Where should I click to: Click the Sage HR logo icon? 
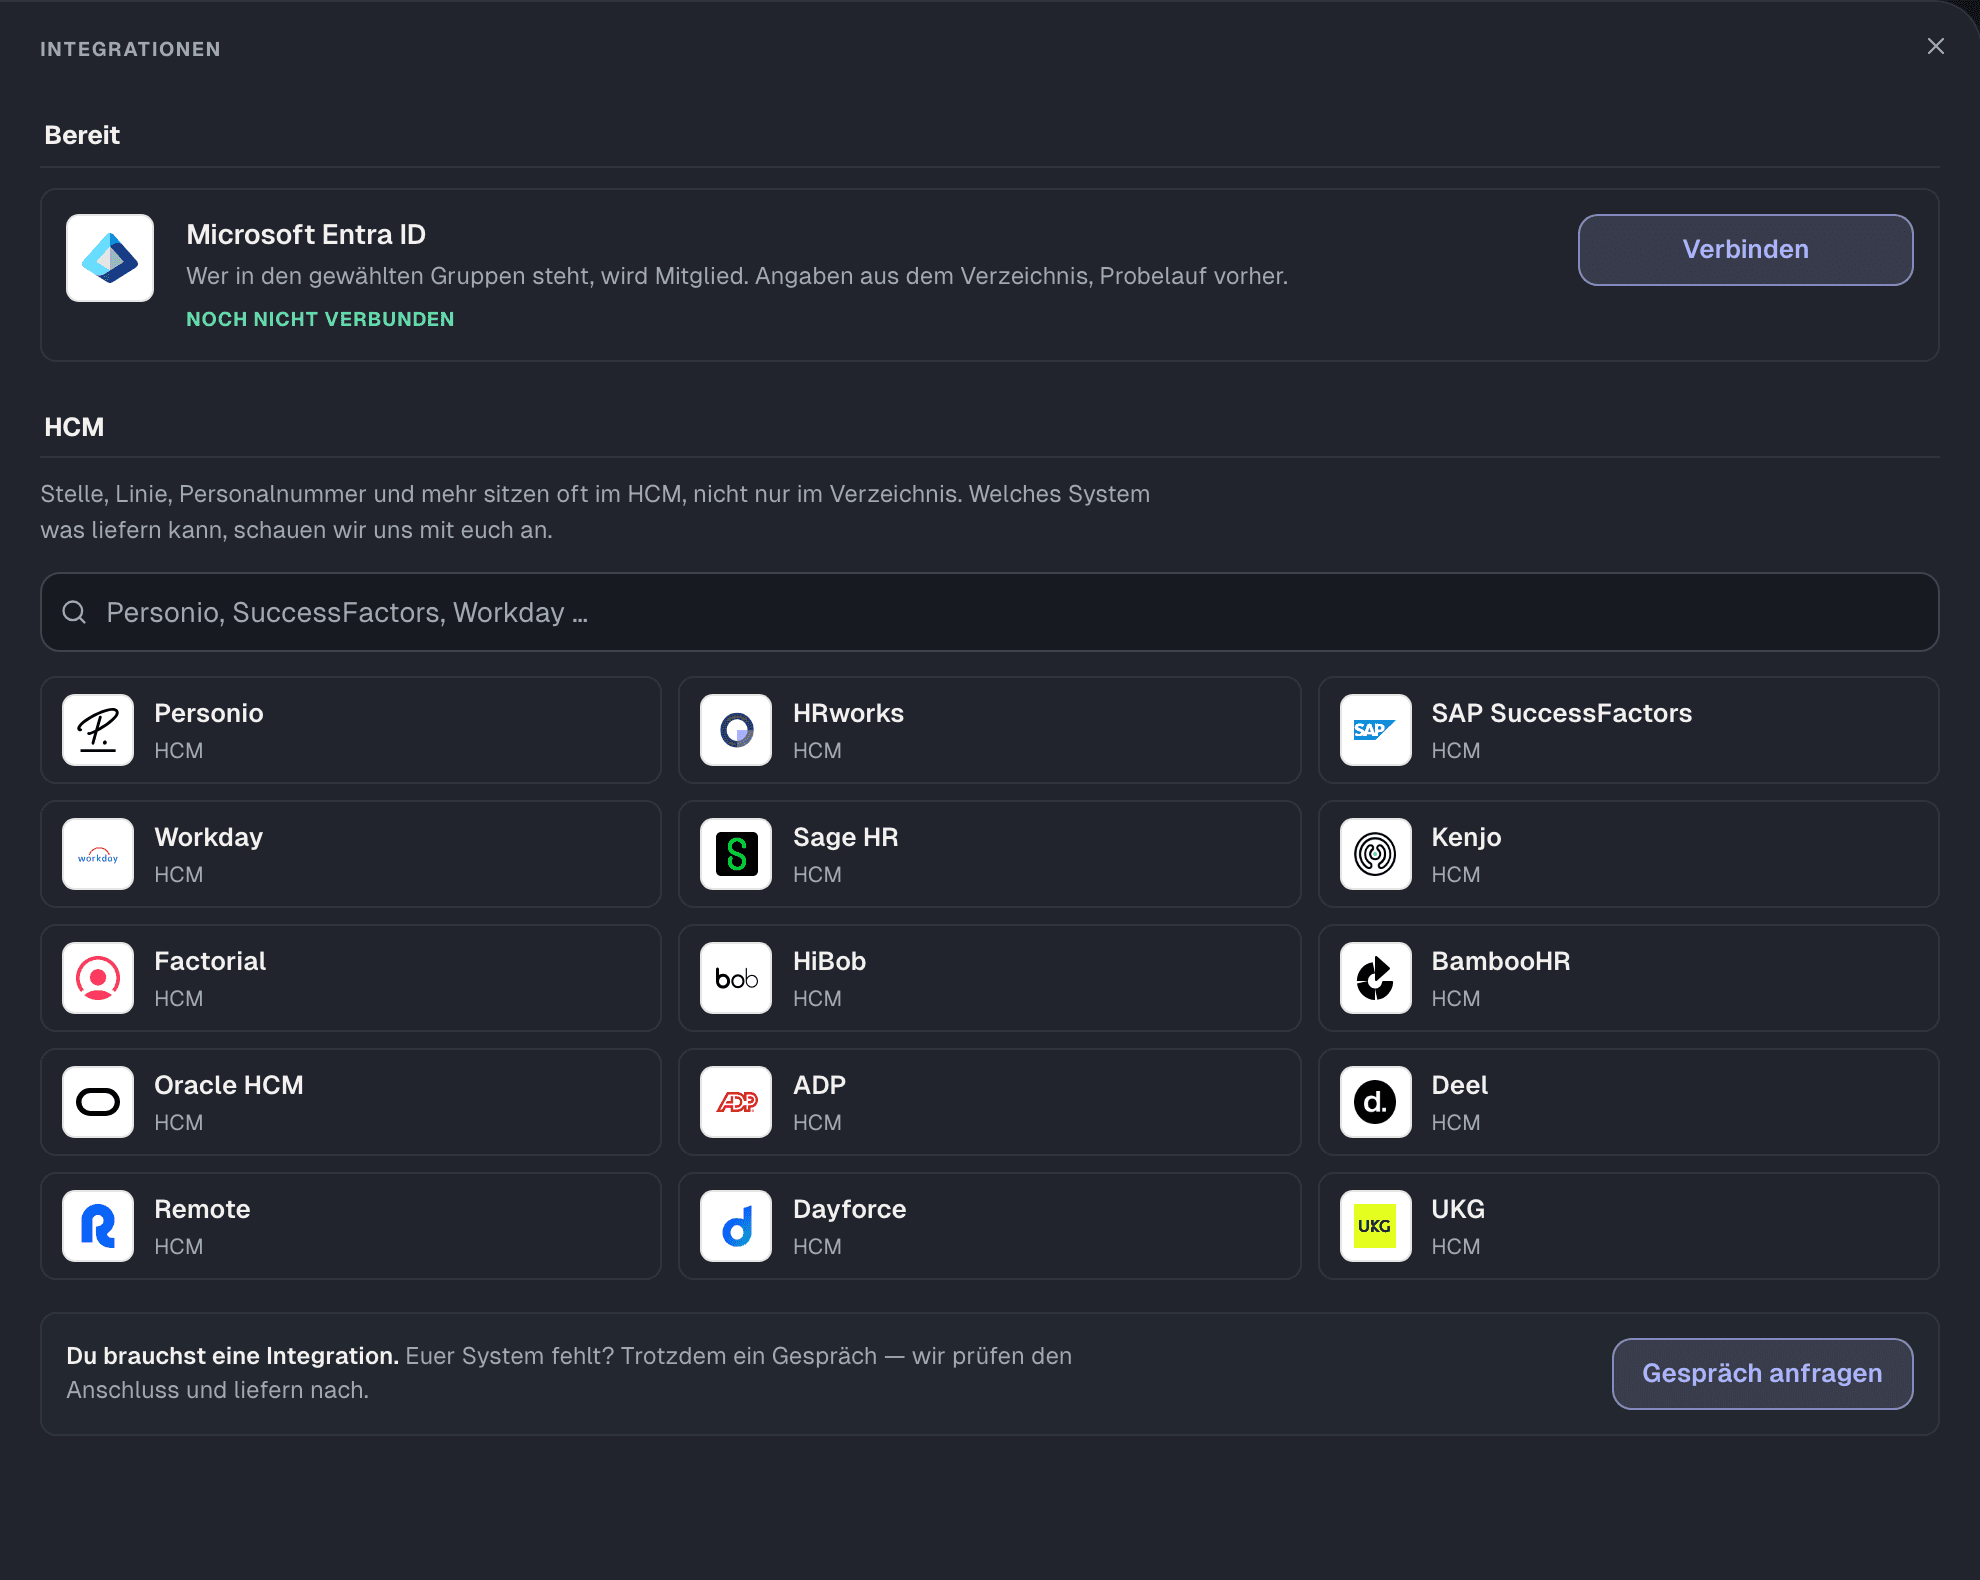736,854
